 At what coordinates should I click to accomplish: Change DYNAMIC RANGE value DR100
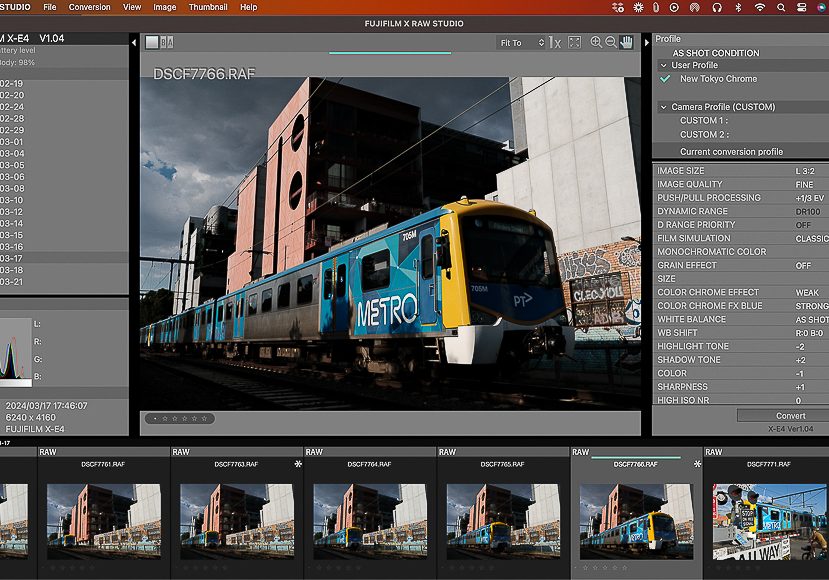[808, 211]
